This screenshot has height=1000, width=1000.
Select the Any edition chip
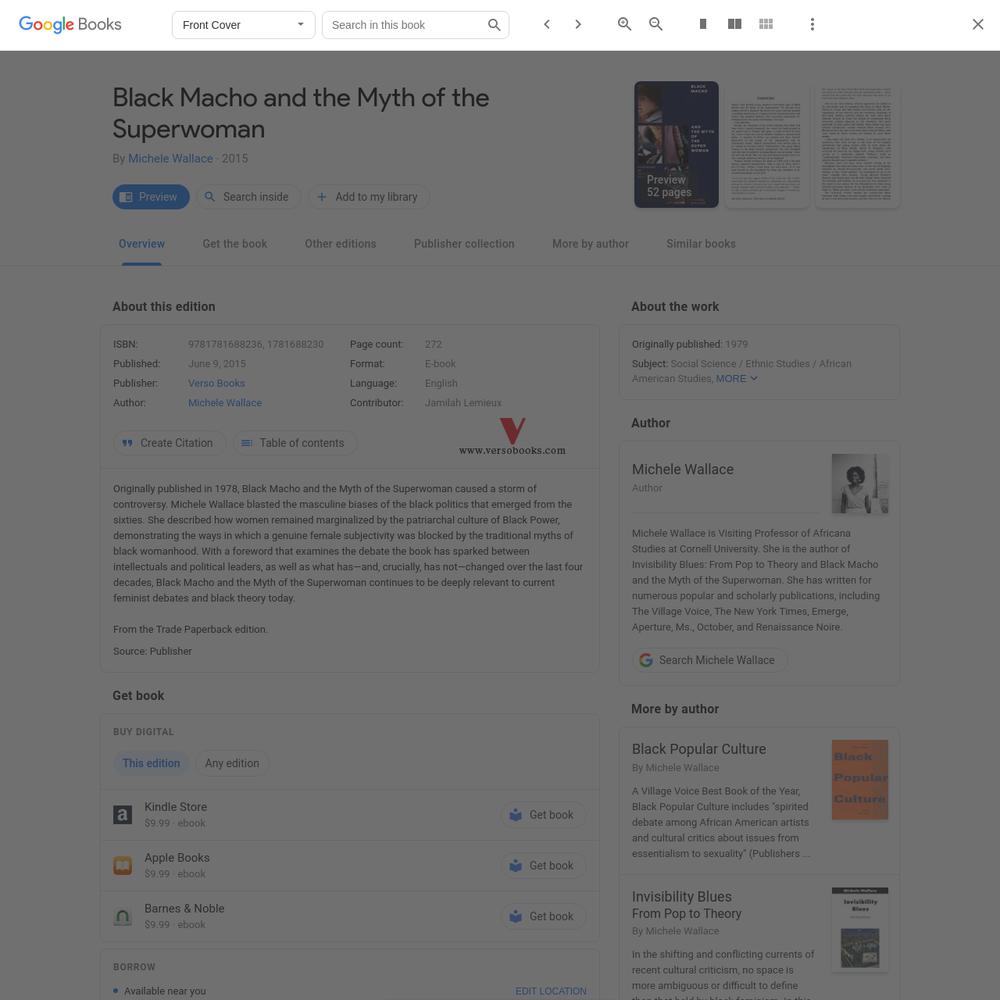[x=232, y=763]
